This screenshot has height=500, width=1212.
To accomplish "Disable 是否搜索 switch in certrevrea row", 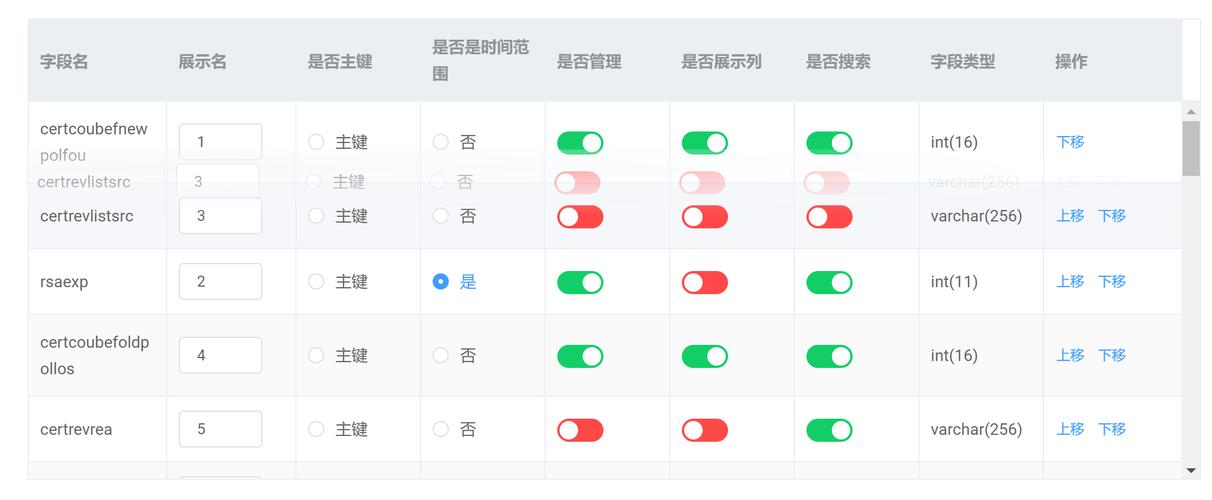I will pos(829,430).
